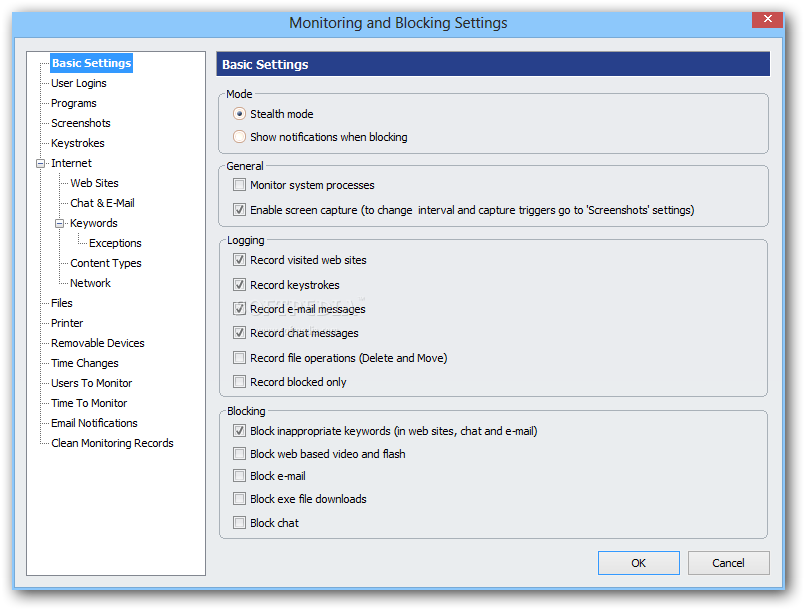The height and width of the screenshot is (610, 805).
Task: Open Exceptions under Keywords
Action: coord(115,243)
